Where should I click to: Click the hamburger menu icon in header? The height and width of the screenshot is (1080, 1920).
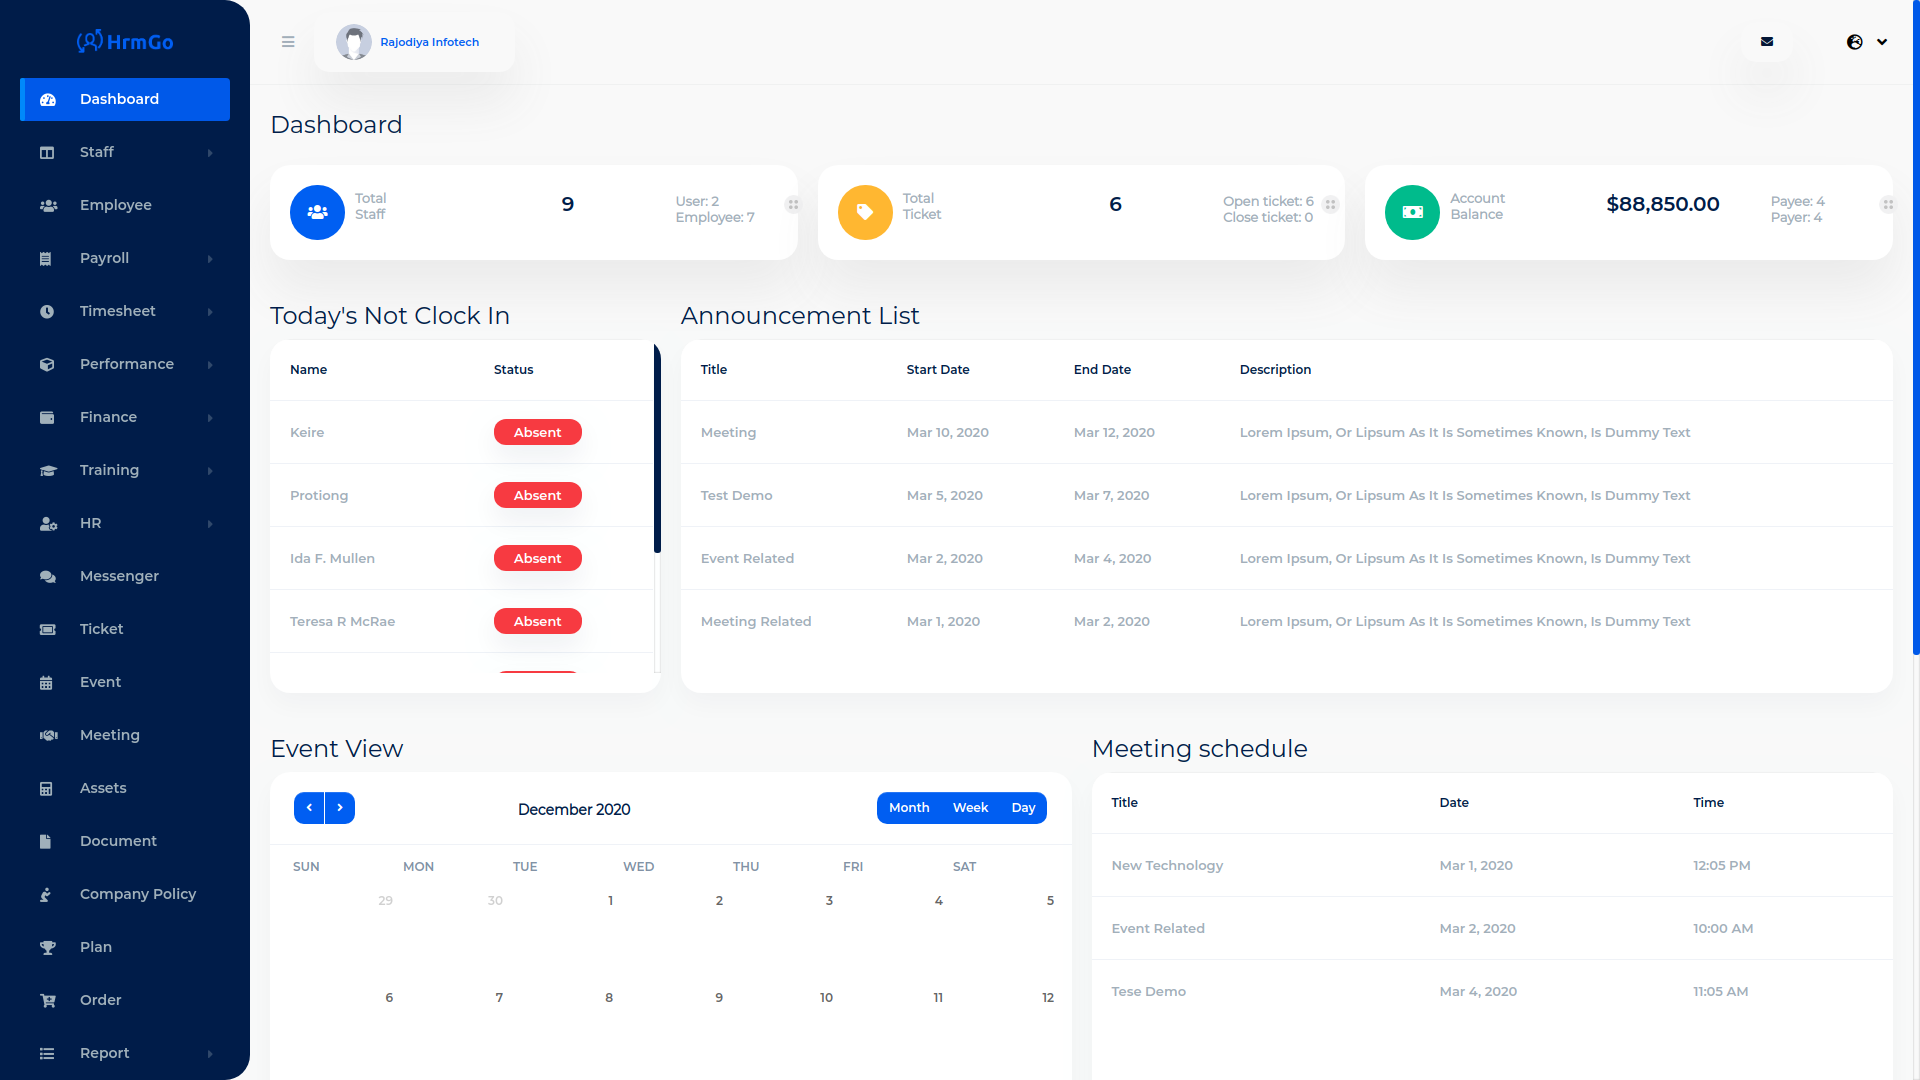click(288, 42)
